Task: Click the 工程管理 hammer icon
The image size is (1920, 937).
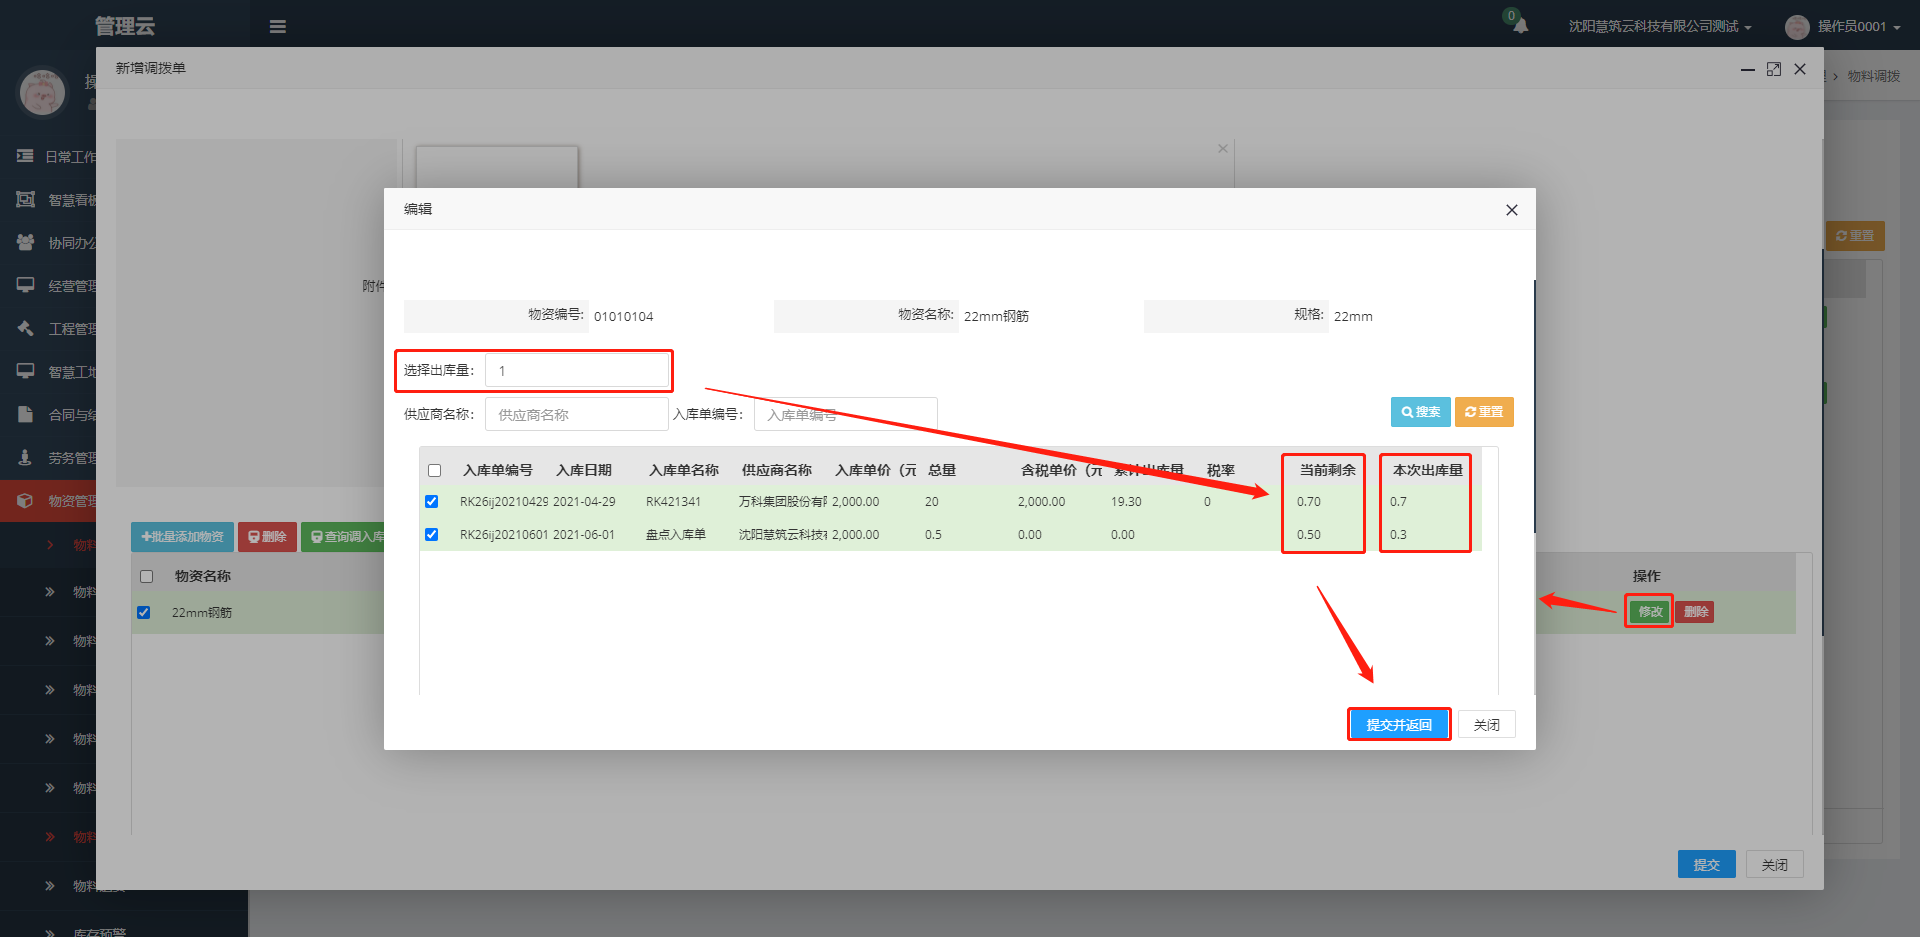Action: pyautogui.click(x=25, y=328)
